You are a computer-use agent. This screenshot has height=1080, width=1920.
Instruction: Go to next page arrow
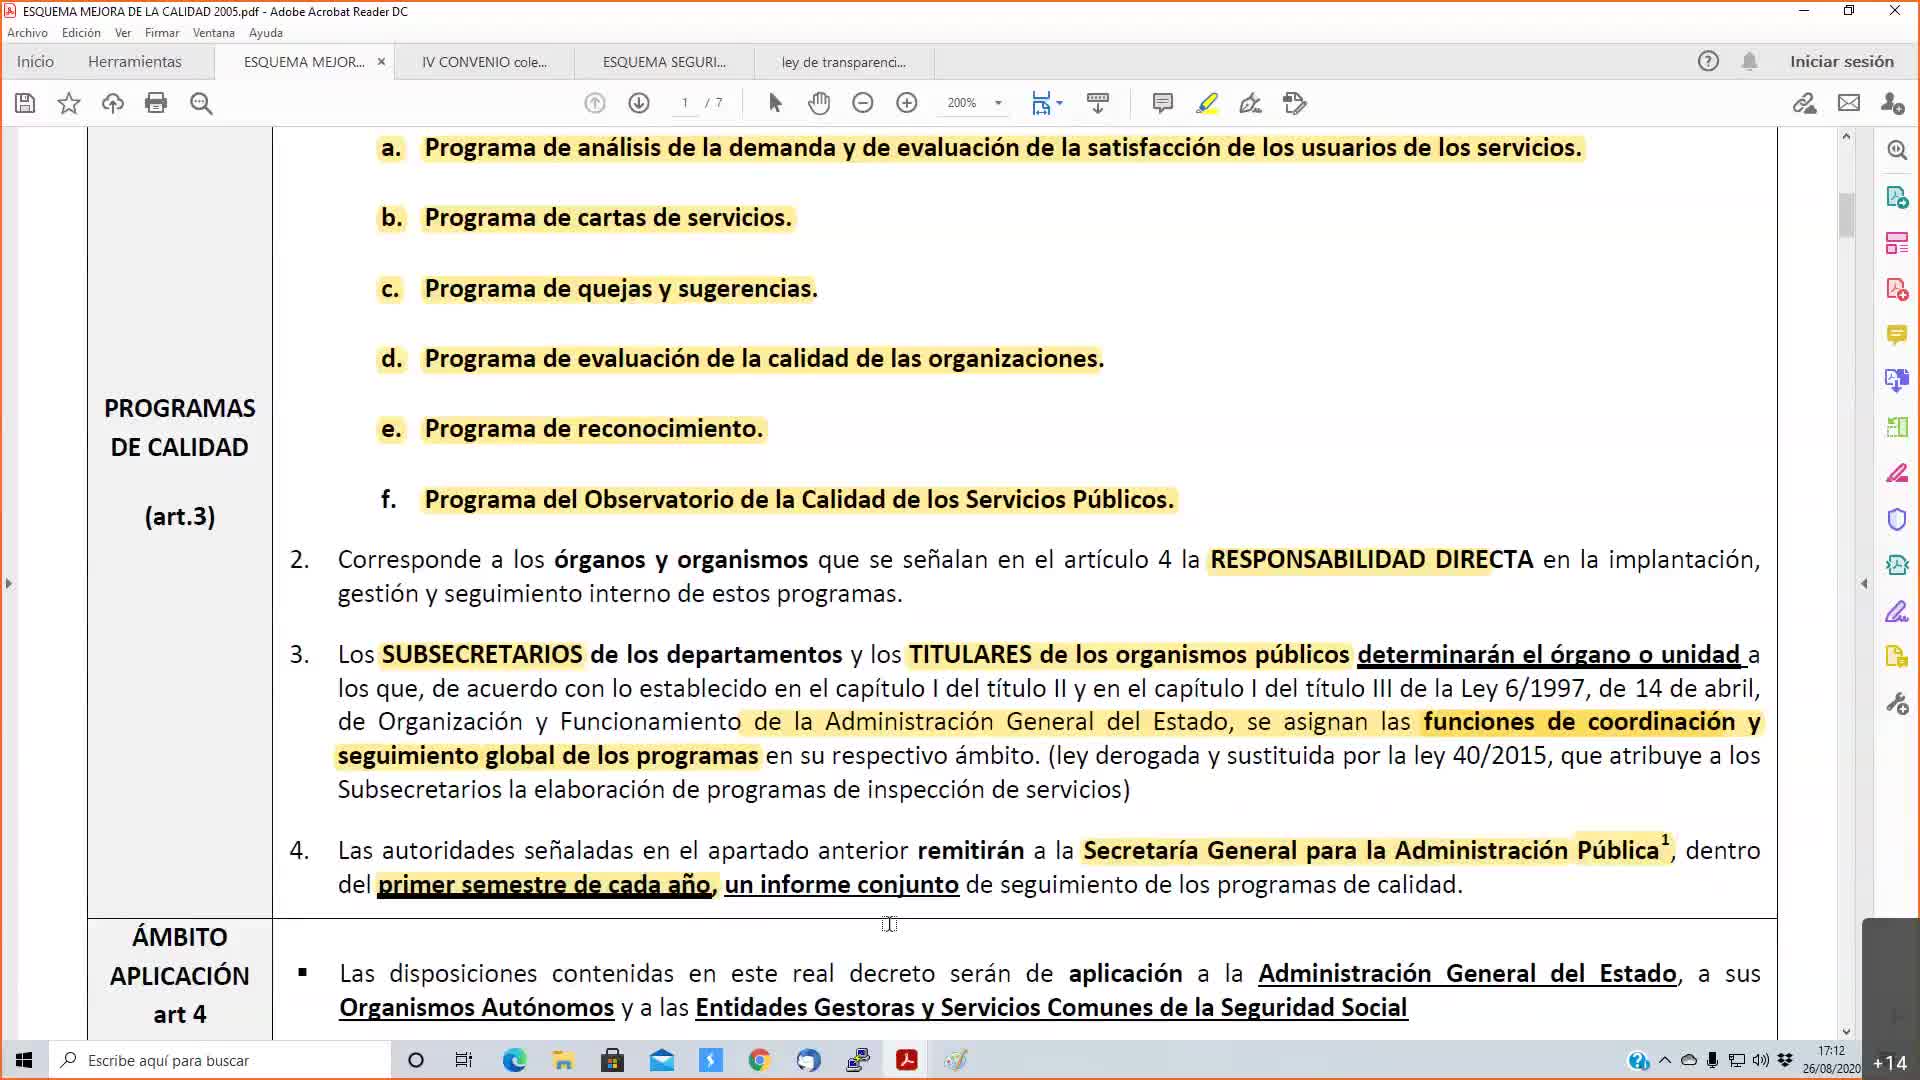(x=639, y=103)
